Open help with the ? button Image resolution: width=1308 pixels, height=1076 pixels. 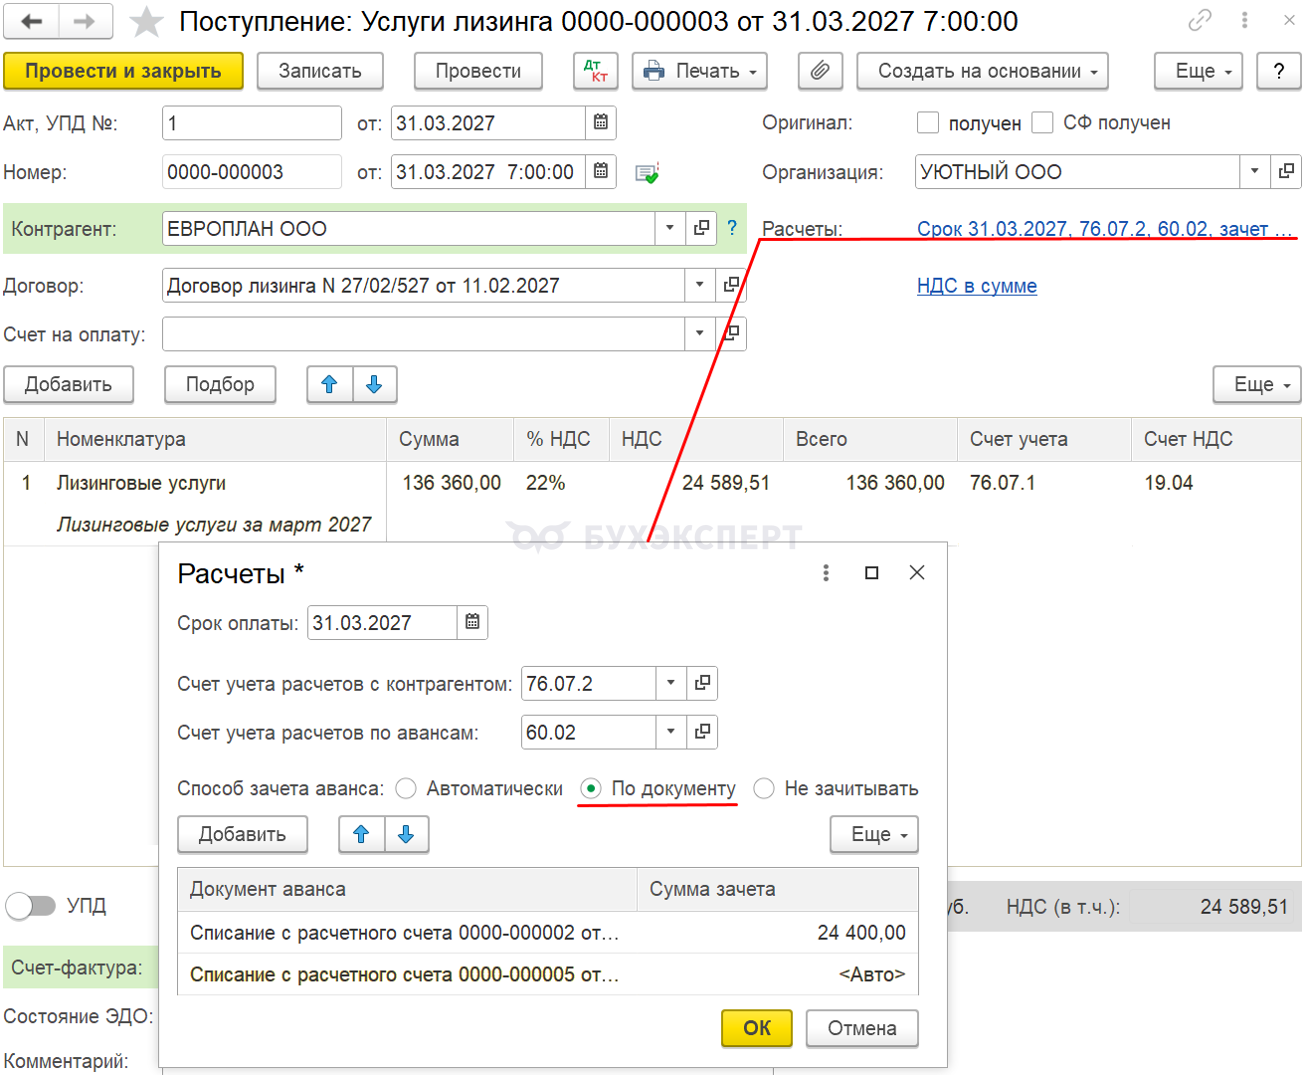point(1279,71)
